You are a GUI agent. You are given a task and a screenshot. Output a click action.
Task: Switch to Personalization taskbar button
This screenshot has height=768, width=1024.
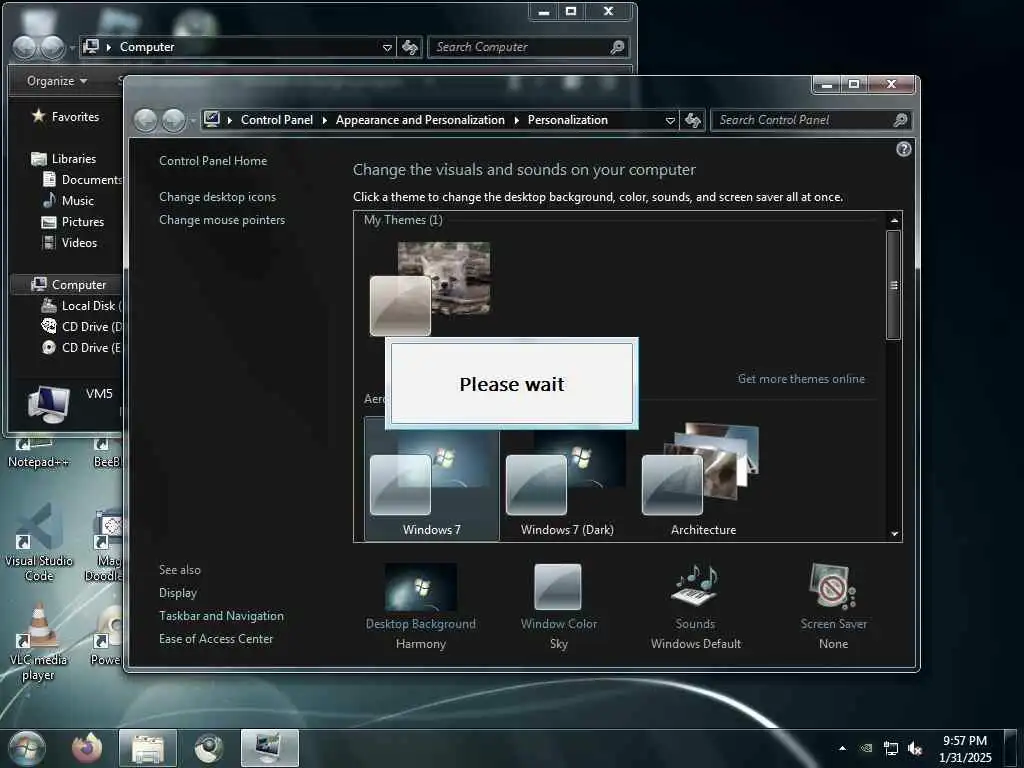[270, 748]
